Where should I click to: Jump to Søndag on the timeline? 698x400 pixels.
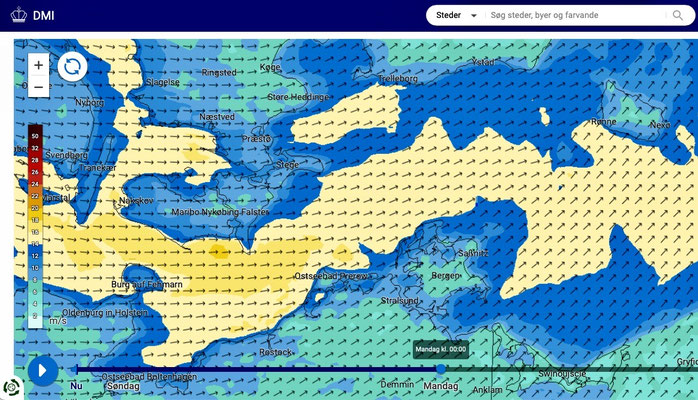coord(123,386)
